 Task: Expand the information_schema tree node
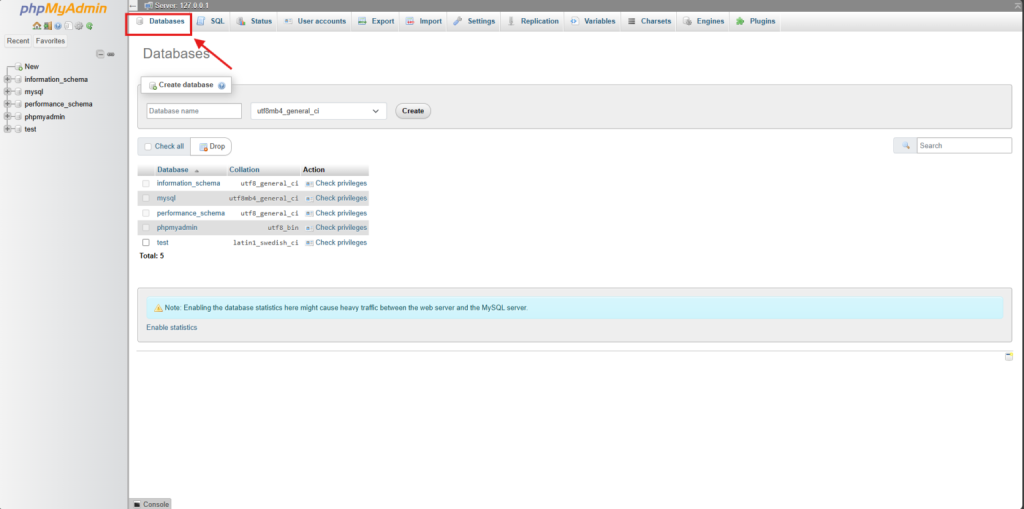[x=8, y=79]
